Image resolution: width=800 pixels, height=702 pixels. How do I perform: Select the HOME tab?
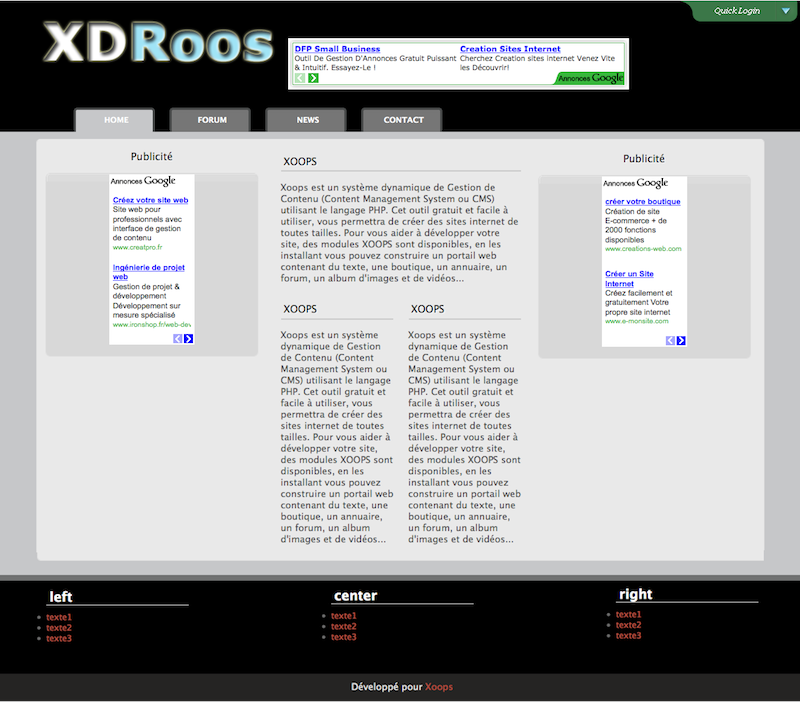115,120
